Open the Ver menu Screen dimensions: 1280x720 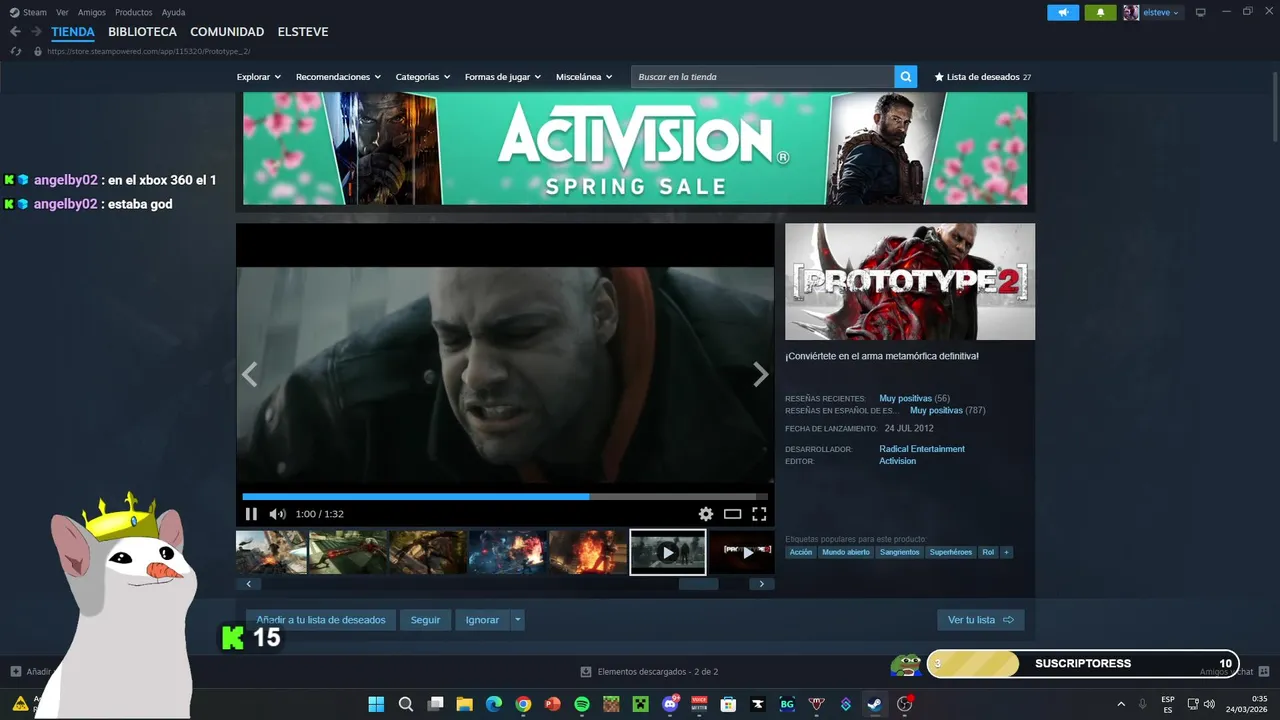(x=62, y=12)
